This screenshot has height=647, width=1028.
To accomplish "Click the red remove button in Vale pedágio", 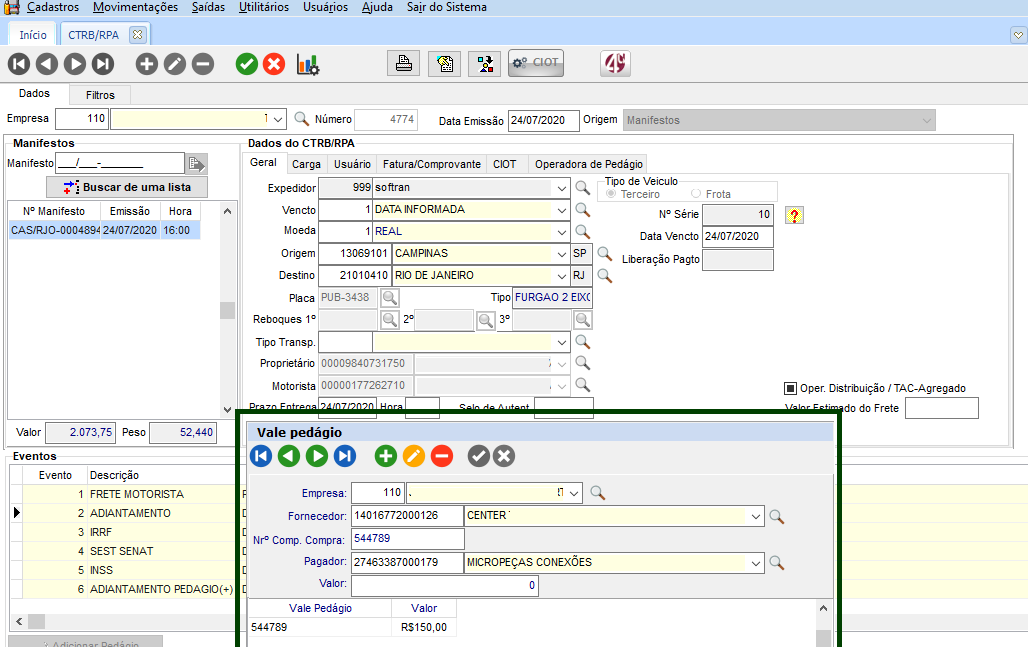I will coord(442,456).
